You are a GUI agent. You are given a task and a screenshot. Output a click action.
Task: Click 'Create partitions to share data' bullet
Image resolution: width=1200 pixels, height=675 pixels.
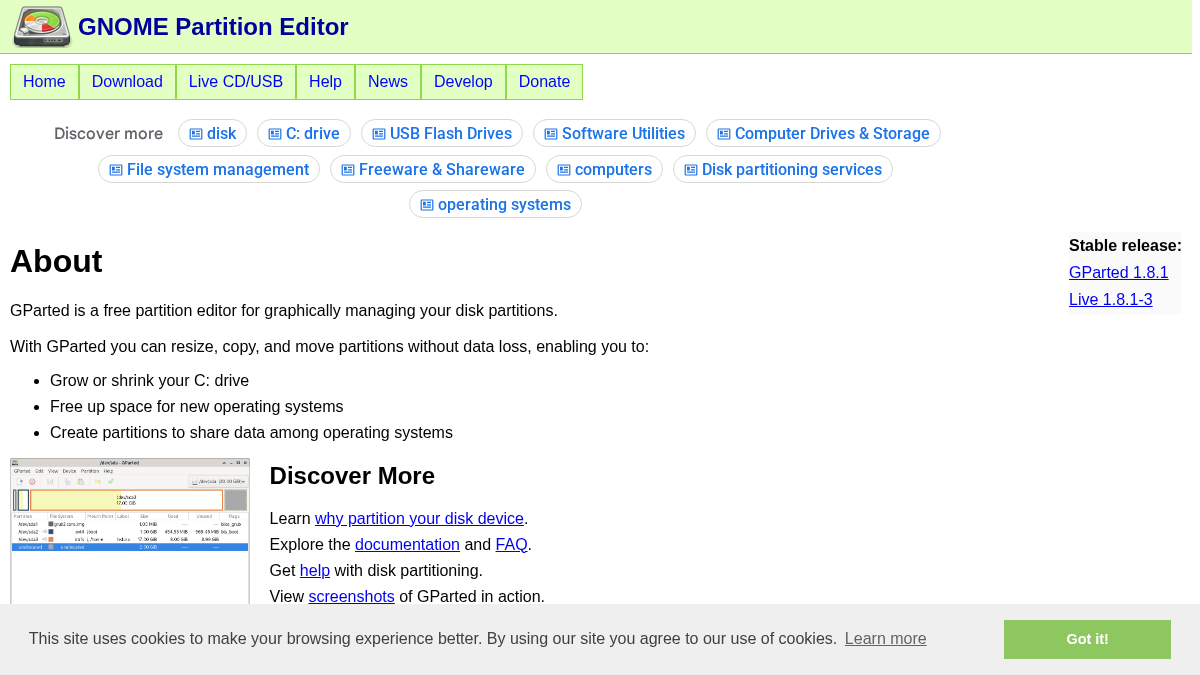point(251,433)
